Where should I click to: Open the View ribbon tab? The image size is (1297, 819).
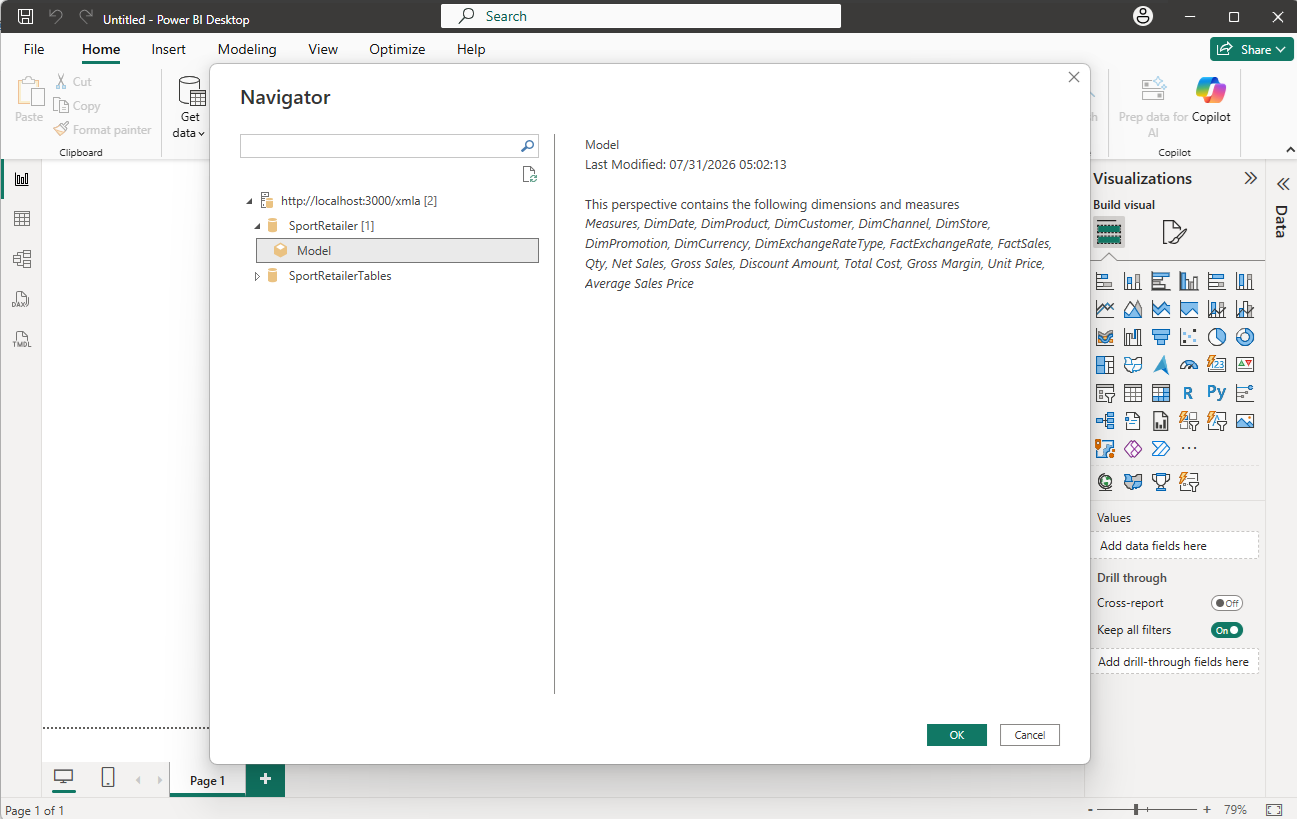323,49
